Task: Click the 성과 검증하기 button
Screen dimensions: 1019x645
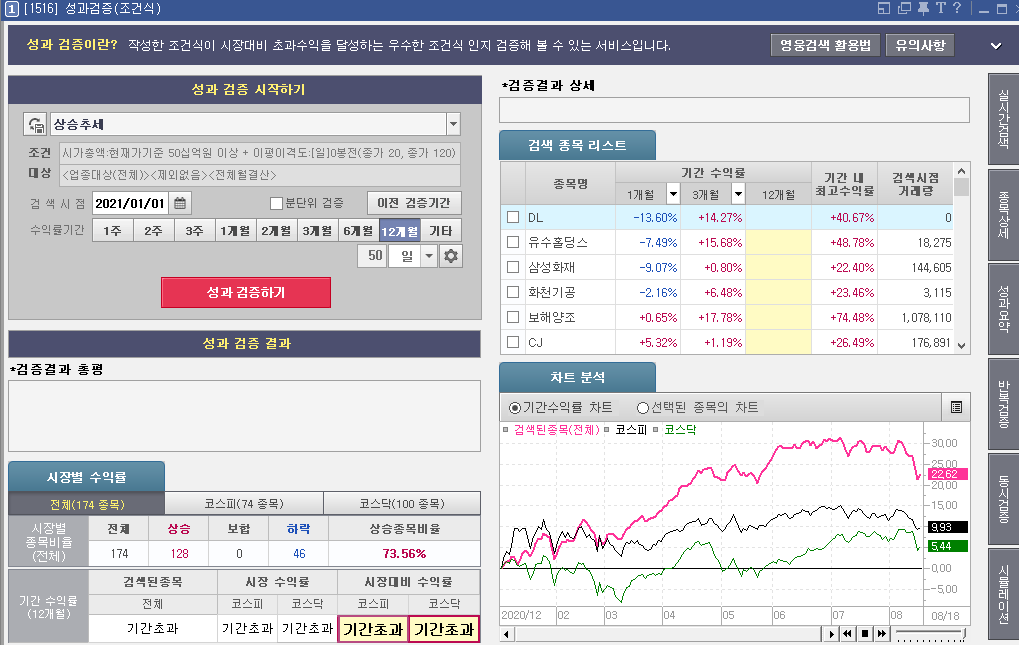Action: coord(246,292)
